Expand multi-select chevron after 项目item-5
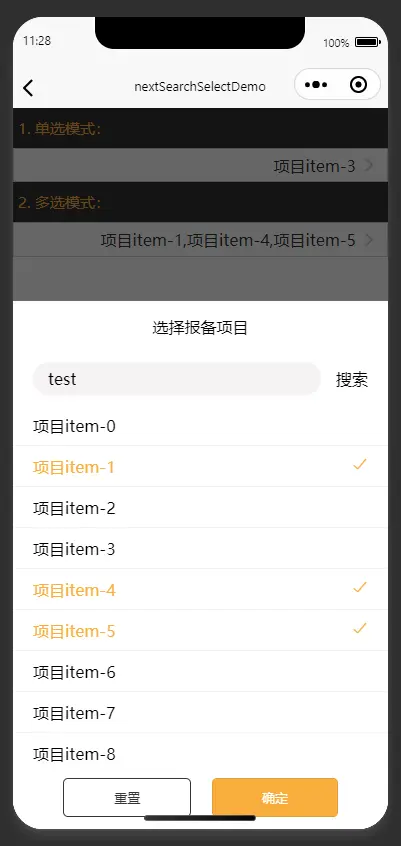The height and width of the screenshot is (846, 401). (x=369, y=240)
